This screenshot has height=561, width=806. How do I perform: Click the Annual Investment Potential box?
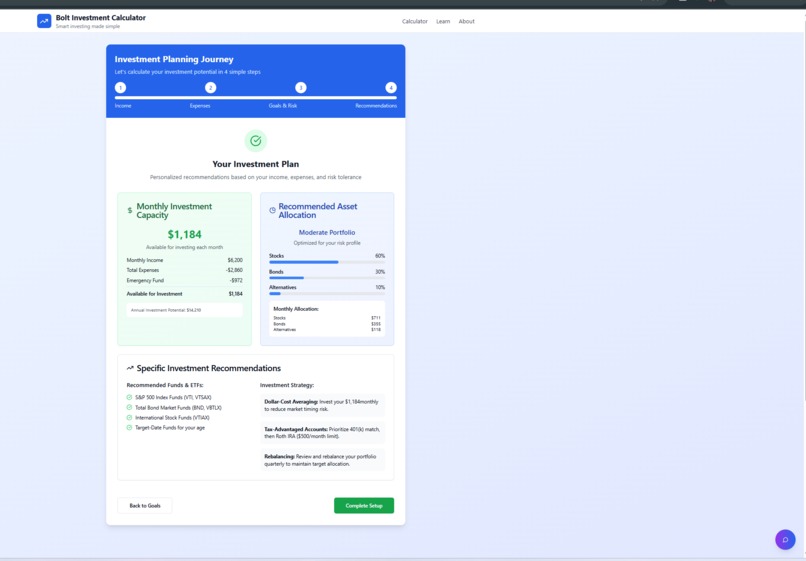pyautogui.click(x=185, y=310)
